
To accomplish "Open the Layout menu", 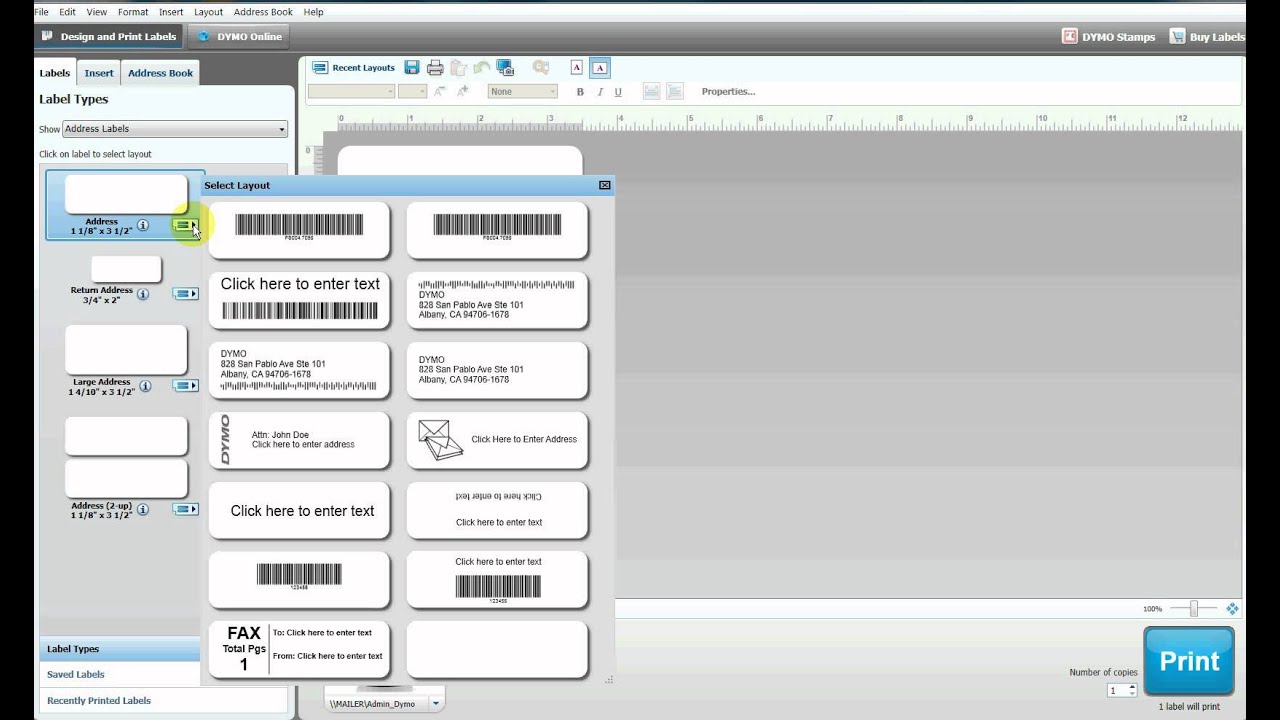I will pos(208,12).
